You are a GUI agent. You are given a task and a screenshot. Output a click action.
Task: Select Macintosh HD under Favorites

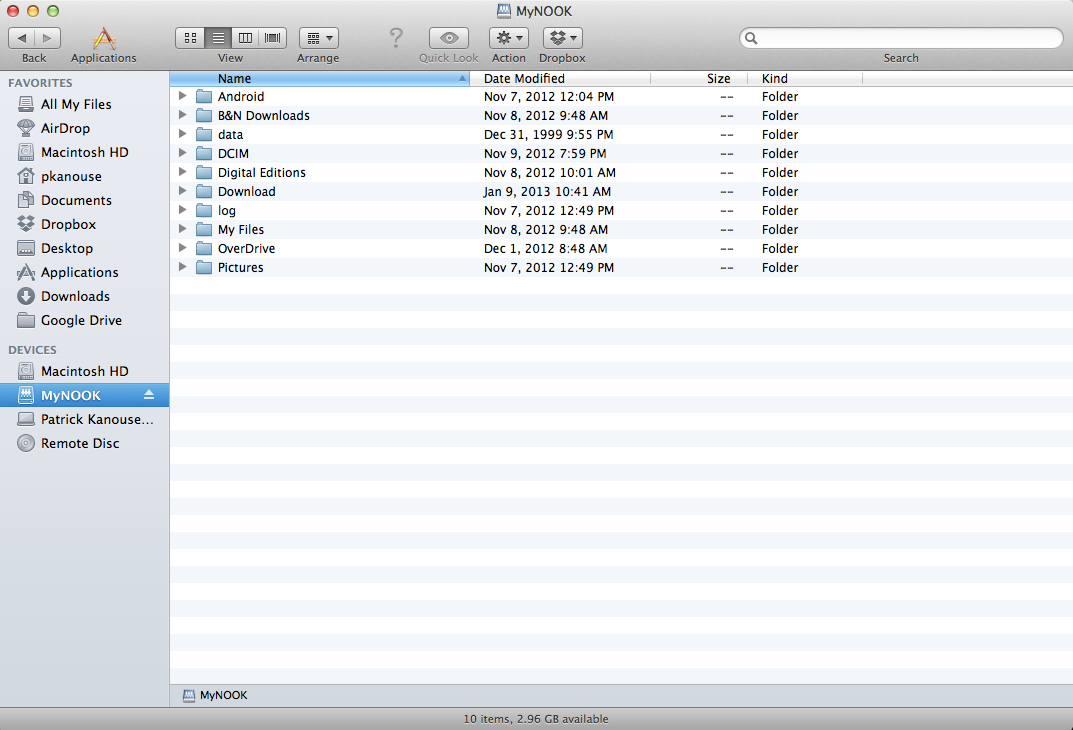click(x=85, y=152)
